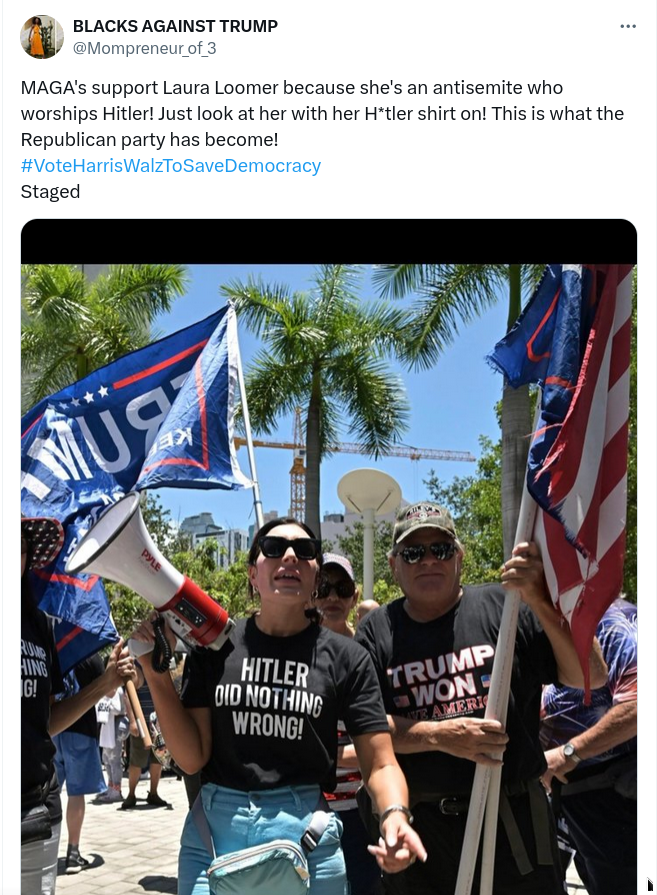Click the BLACKS AGAINST TRUMP display name
657x895 pixels.
[175, 26]
